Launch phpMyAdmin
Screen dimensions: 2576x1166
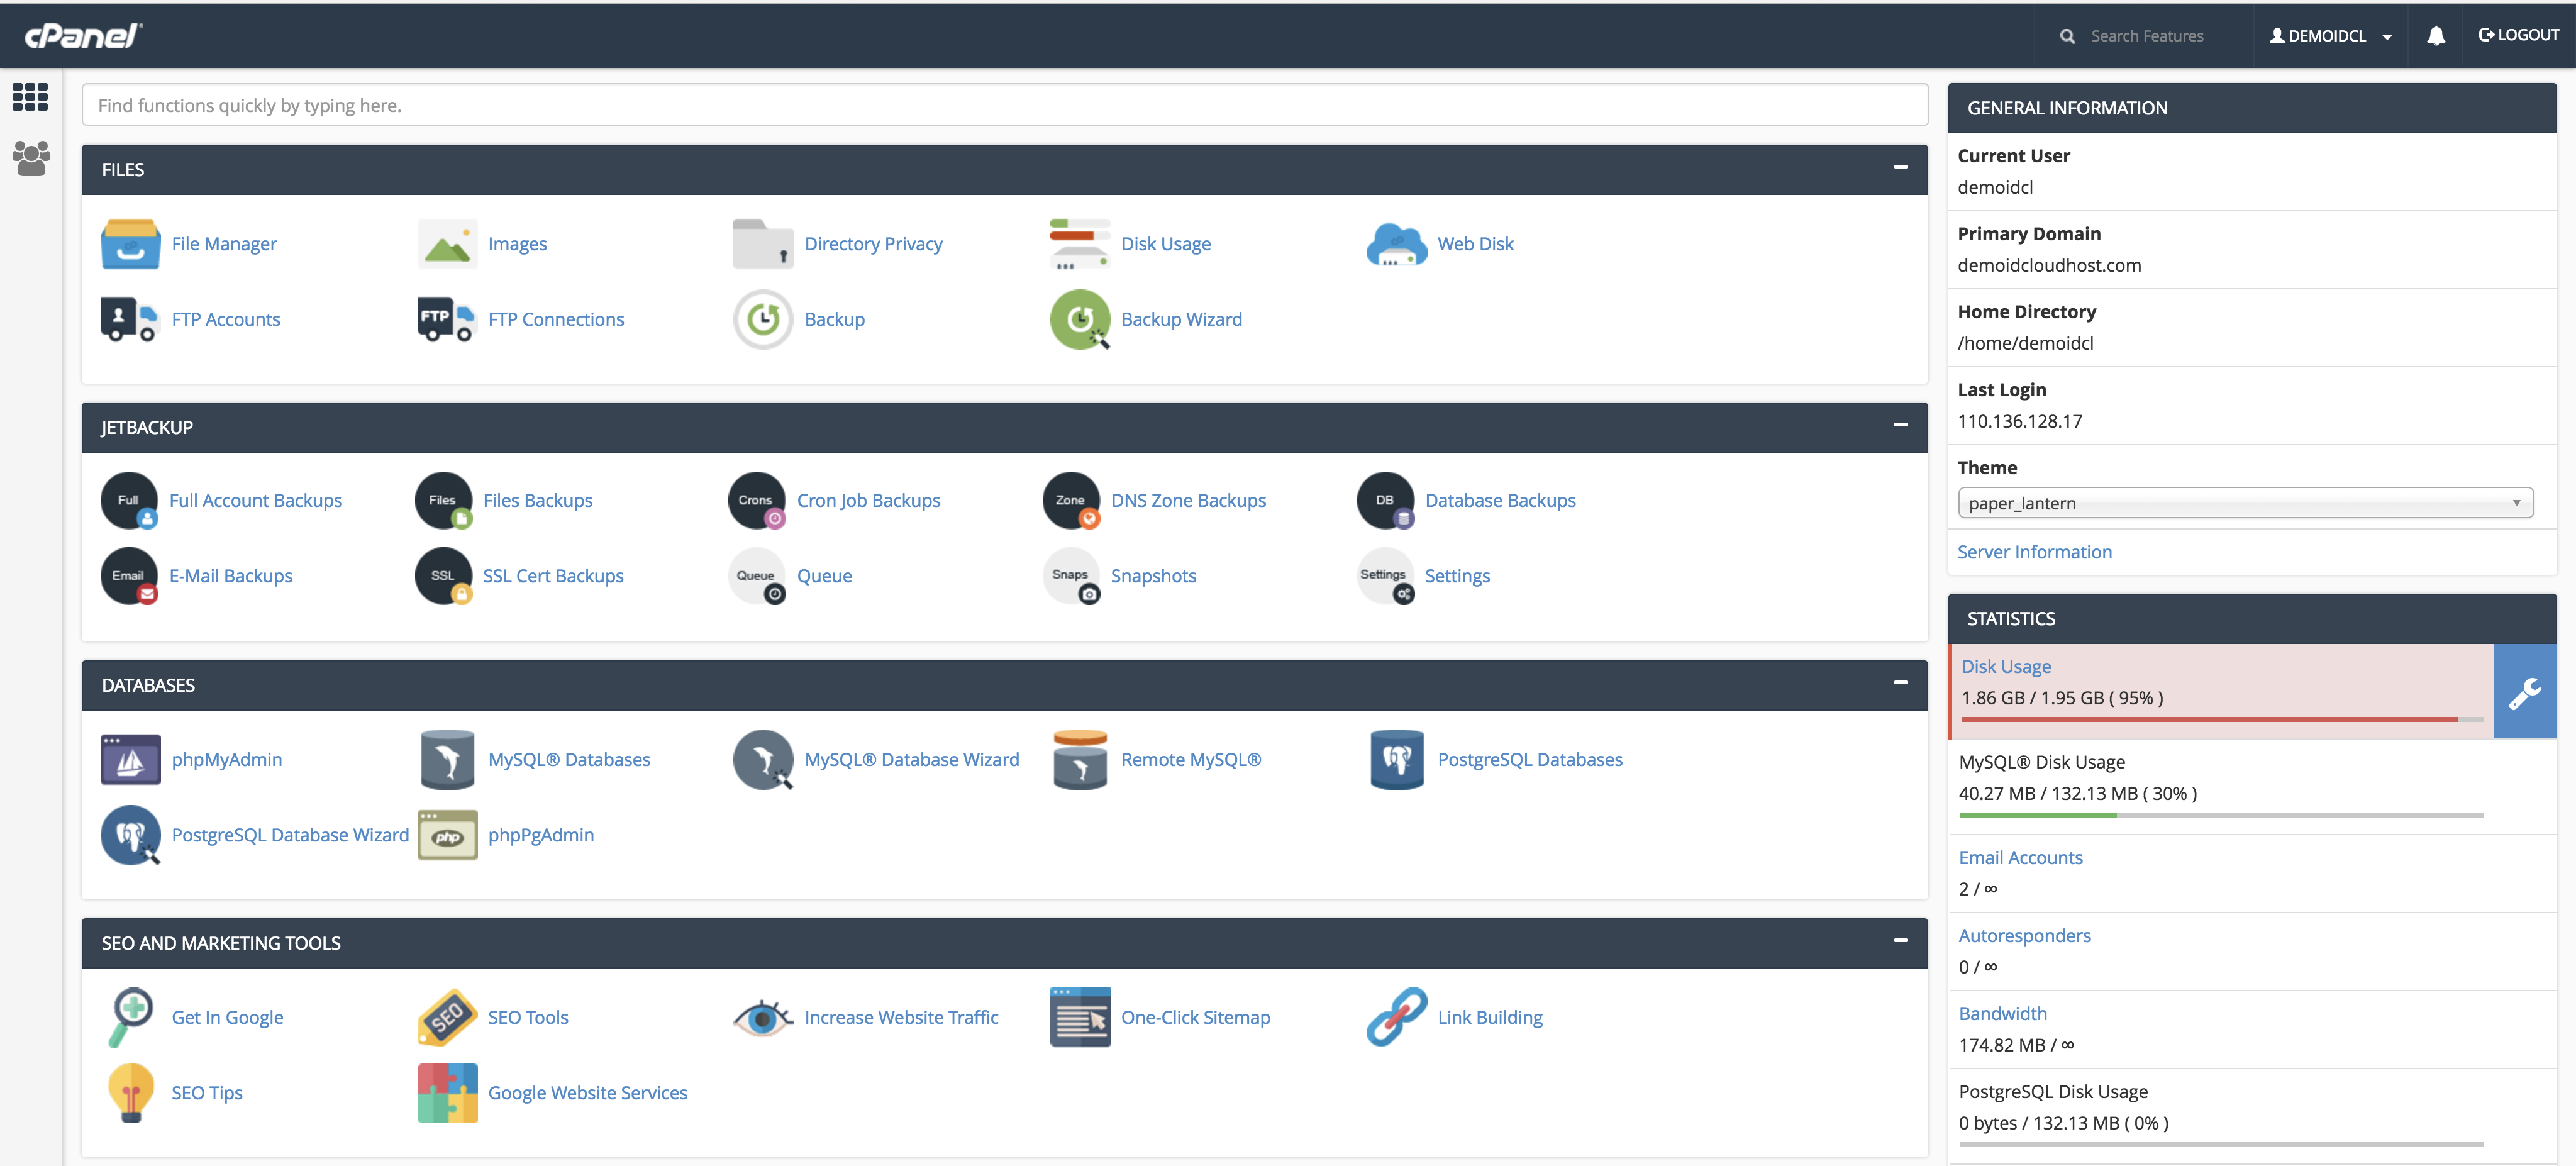(x=226, y=759)
